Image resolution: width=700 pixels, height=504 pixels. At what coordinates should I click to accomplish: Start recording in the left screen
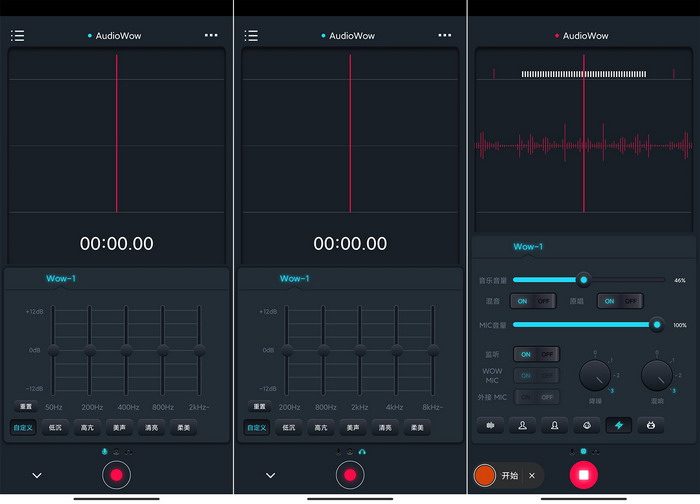[x=117, y=475]
